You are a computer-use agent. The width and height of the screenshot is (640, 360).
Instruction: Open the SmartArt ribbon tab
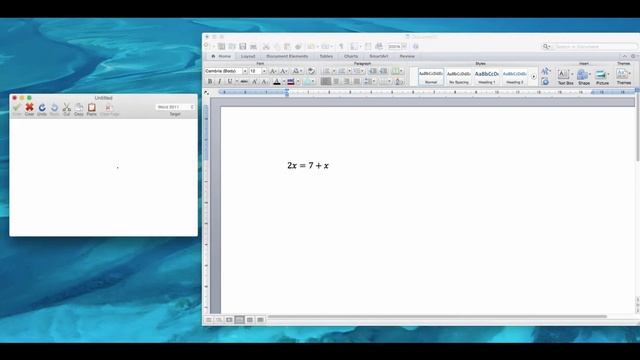[379, 56]
